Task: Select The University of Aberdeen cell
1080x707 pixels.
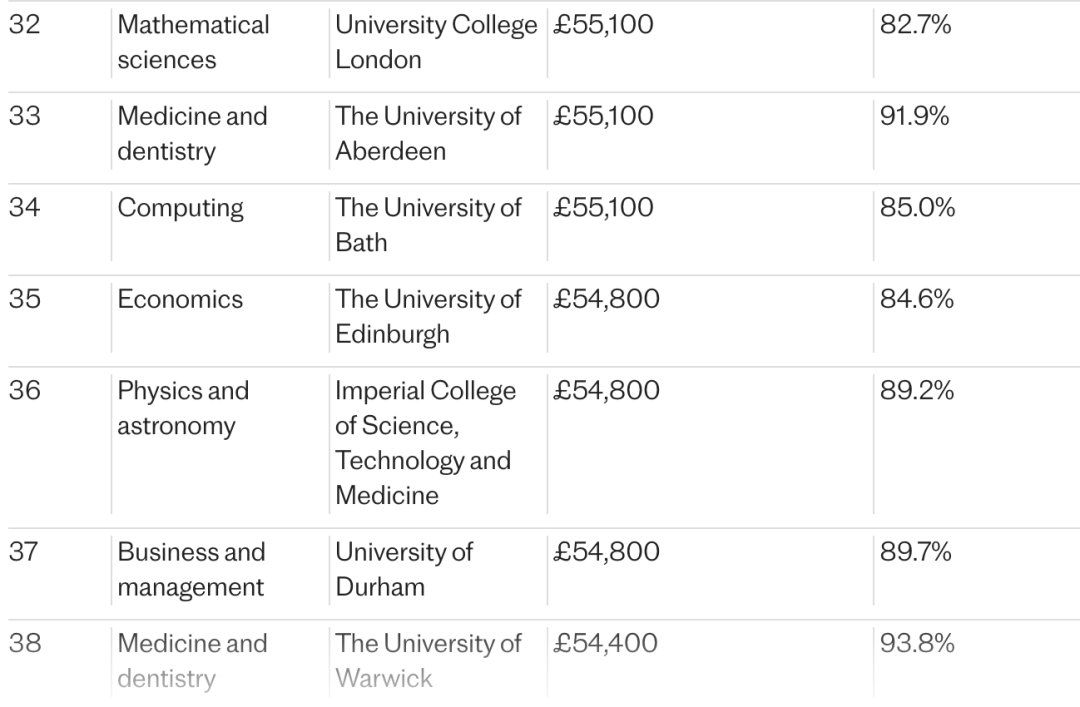Action: [x=428, y=134]
